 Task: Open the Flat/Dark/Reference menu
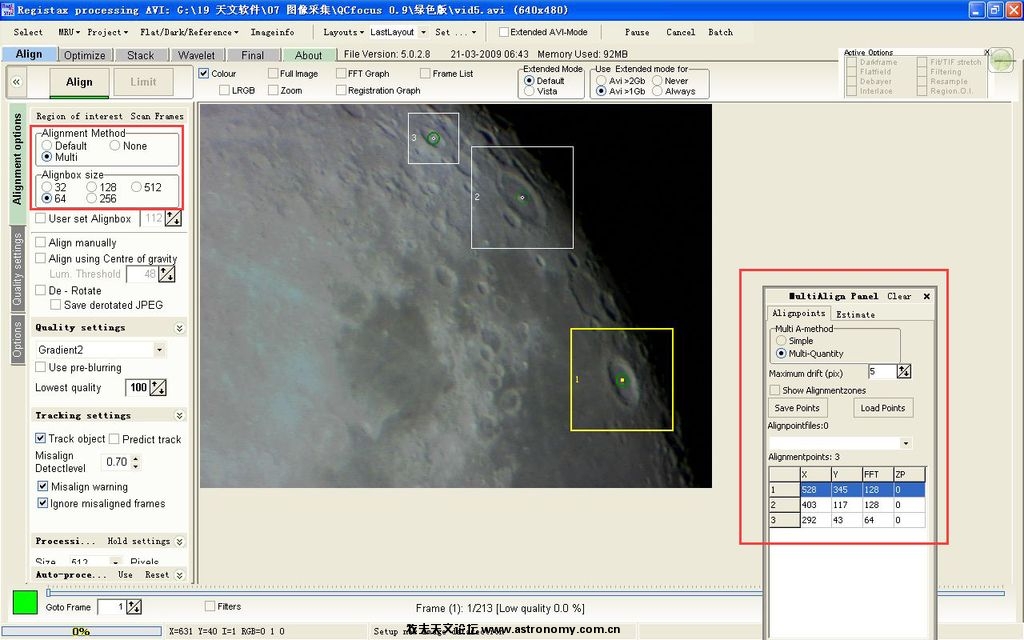(x=189, y=32)
